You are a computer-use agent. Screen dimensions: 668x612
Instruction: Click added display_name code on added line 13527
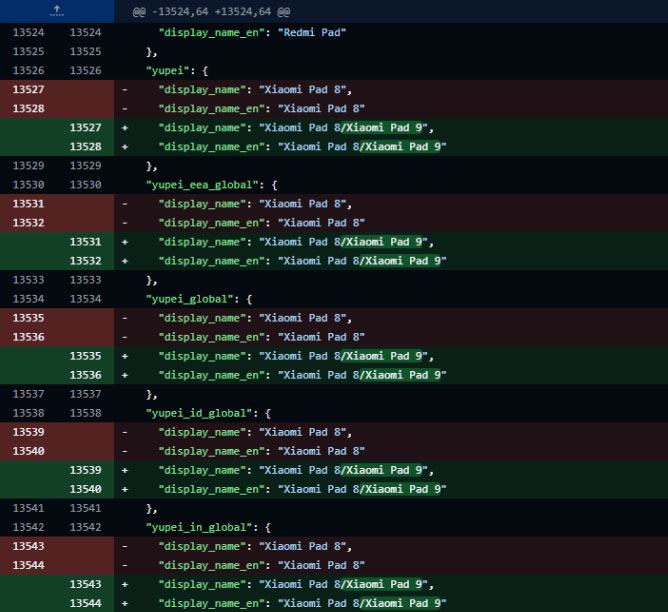296,127
